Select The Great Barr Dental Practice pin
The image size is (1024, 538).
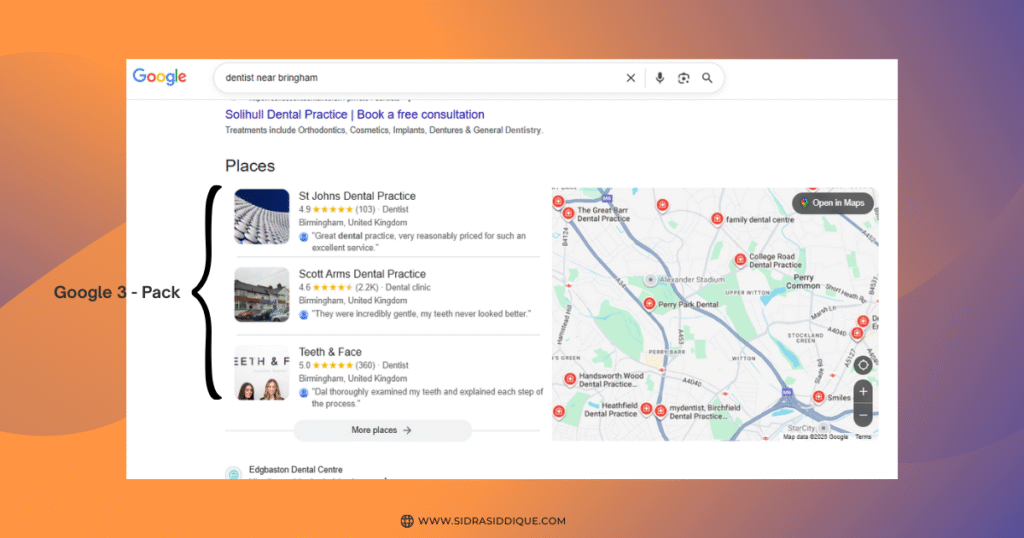568,213
